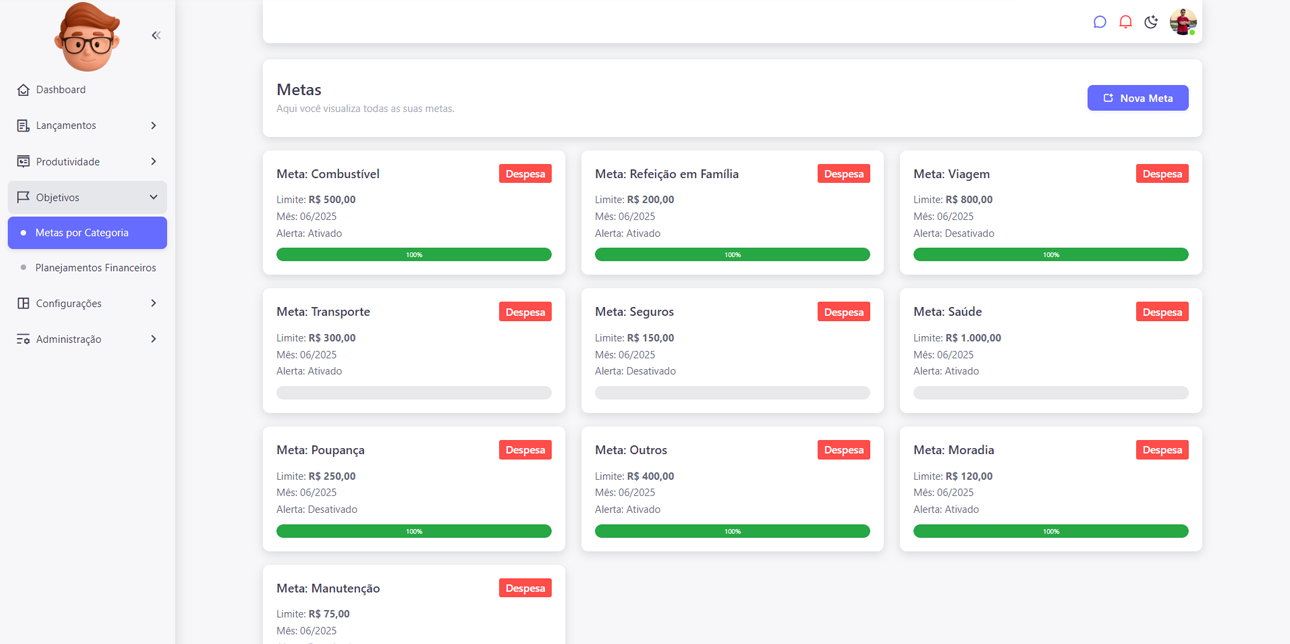Toggle dark mode moon icon

tap(1151, 22)
